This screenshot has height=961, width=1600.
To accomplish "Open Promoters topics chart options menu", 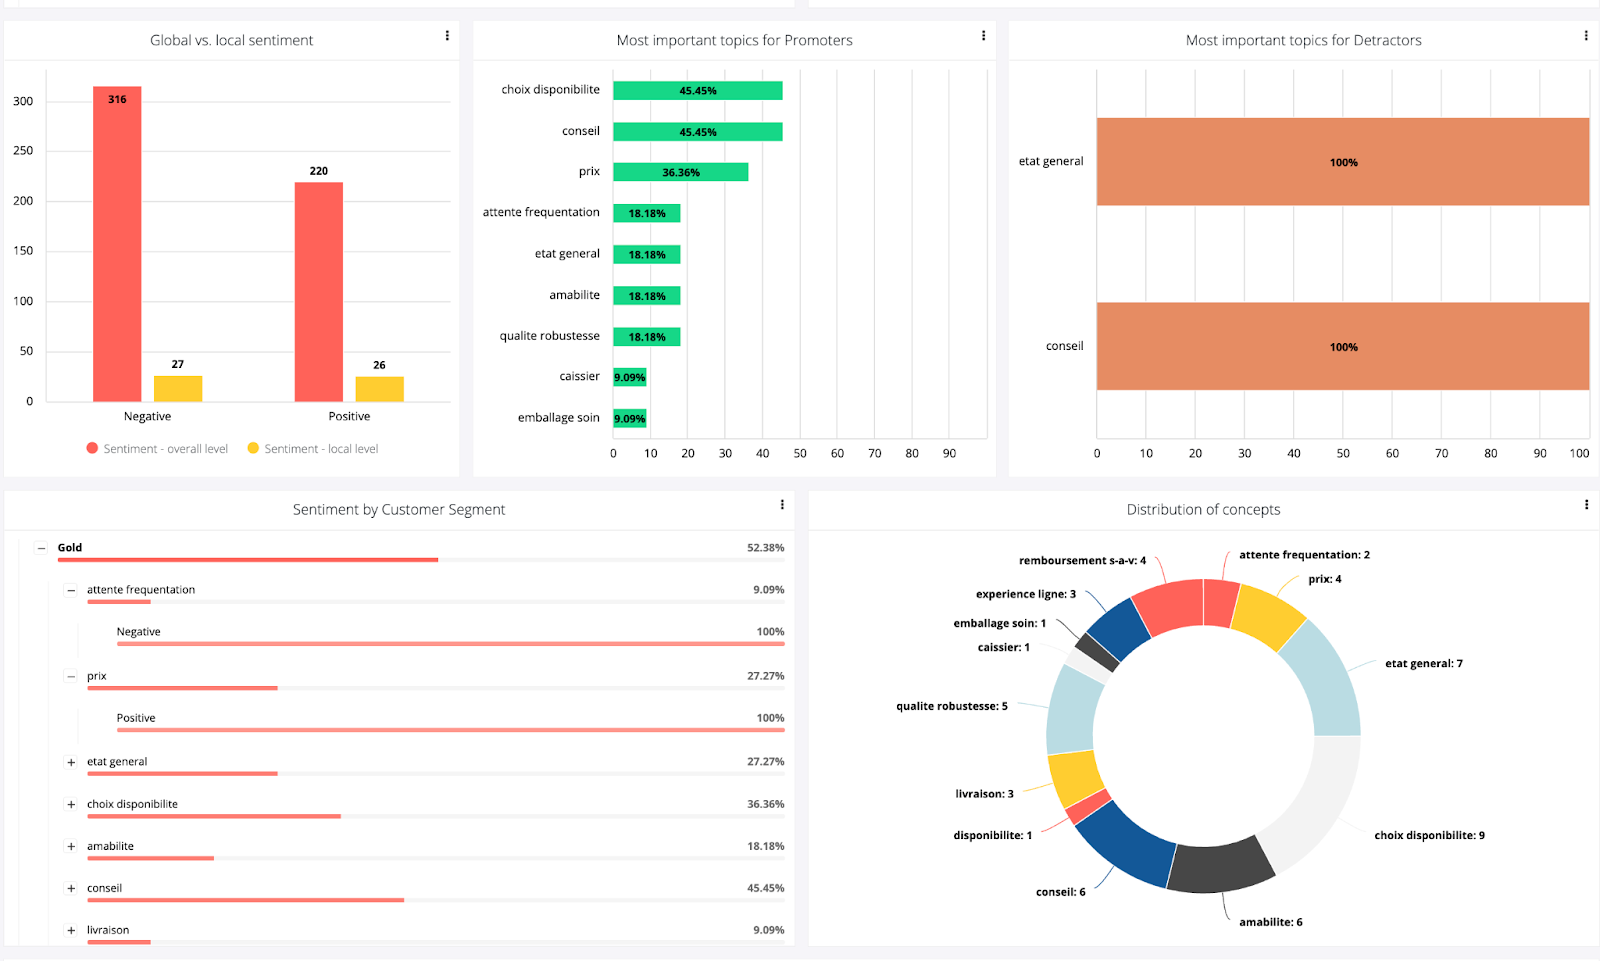I will coord(983,36).
